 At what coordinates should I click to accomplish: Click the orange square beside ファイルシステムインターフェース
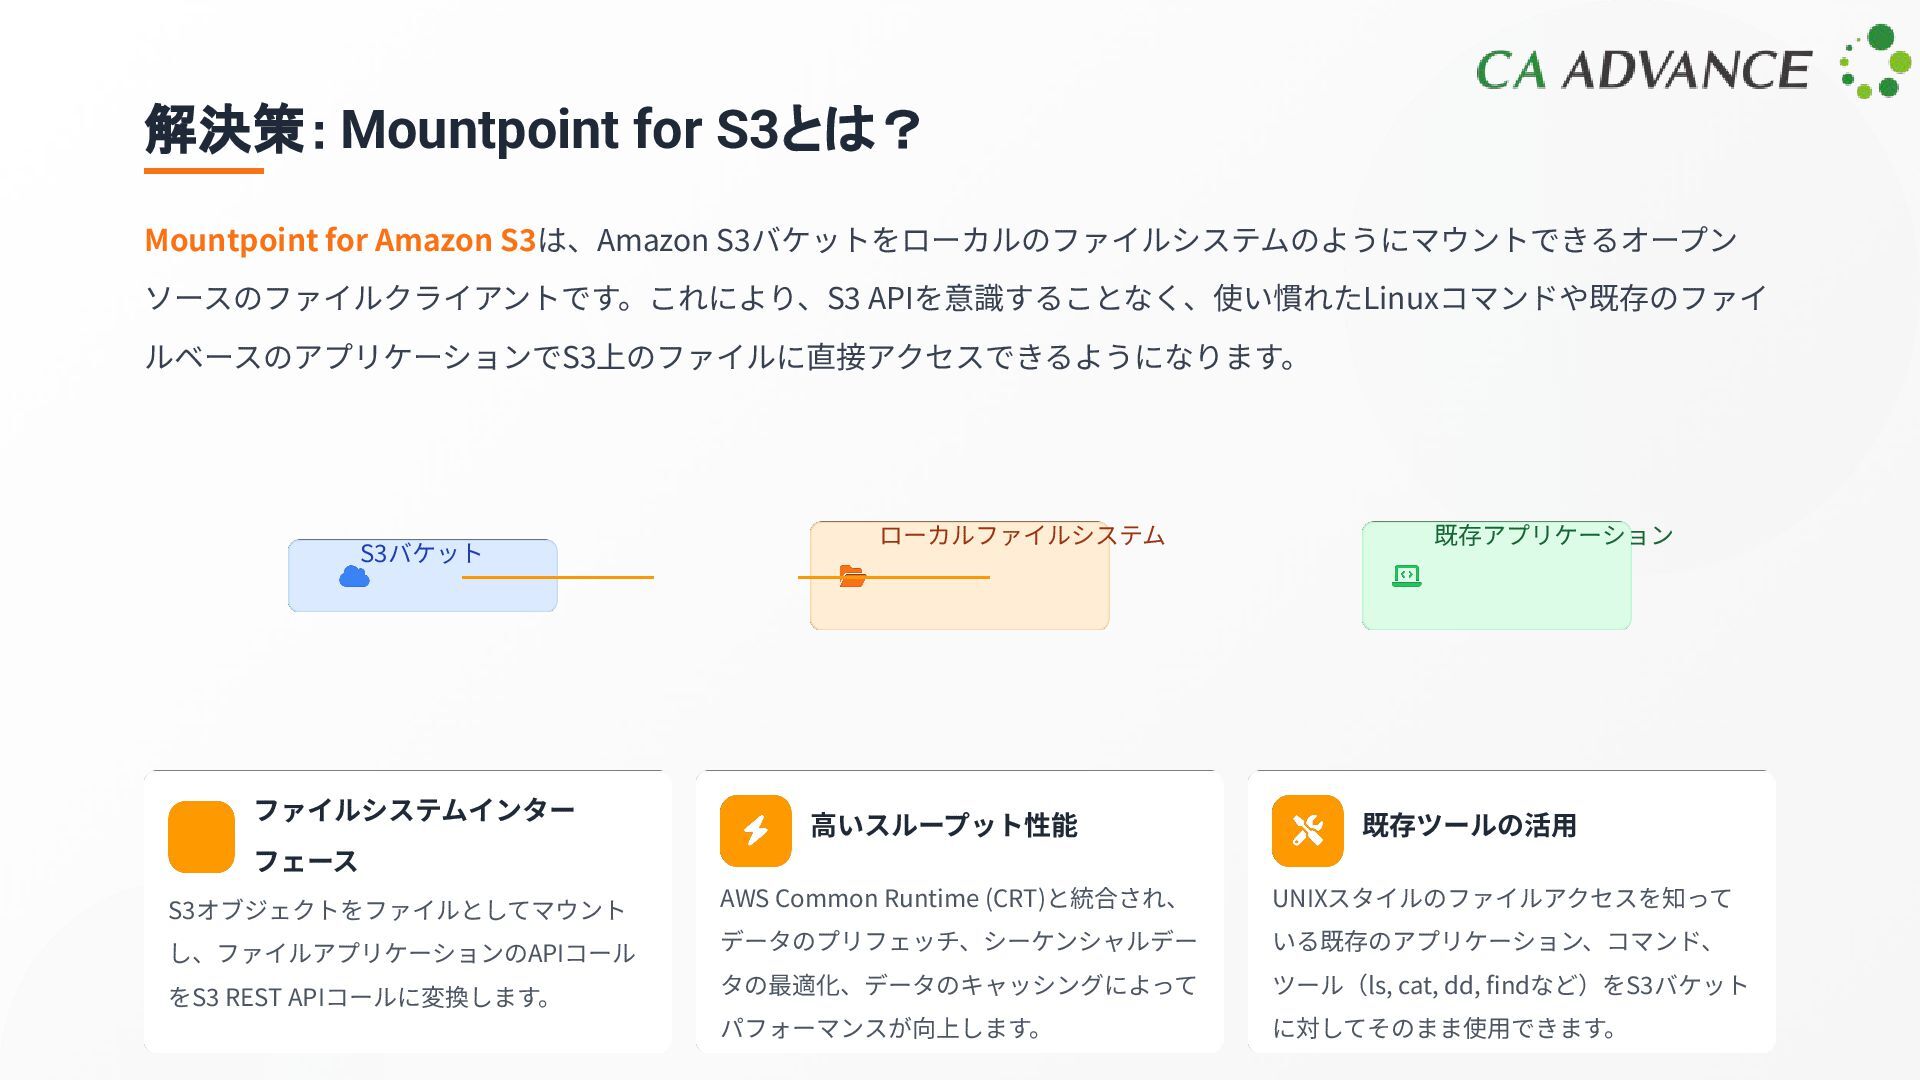(x=201, y=836)
